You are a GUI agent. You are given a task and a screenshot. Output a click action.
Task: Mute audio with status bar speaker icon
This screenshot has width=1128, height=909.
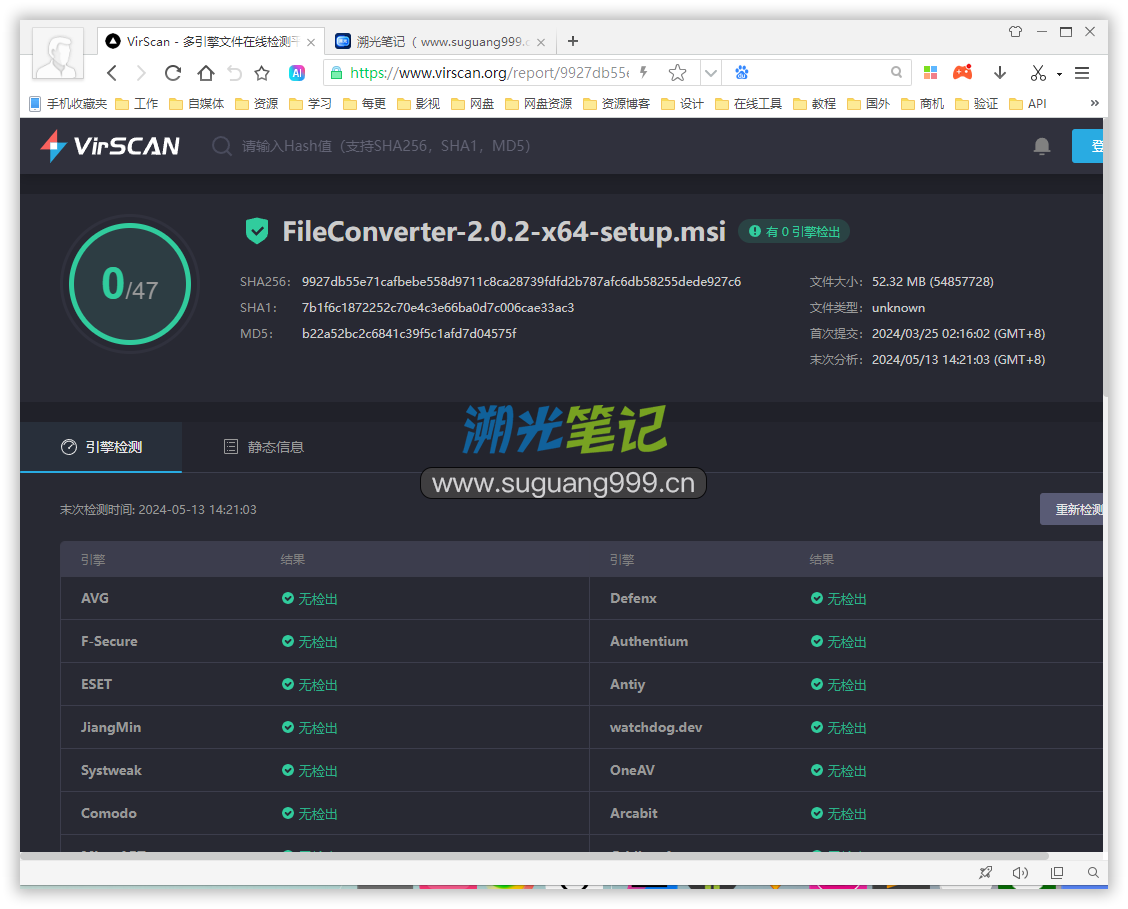1020,872
